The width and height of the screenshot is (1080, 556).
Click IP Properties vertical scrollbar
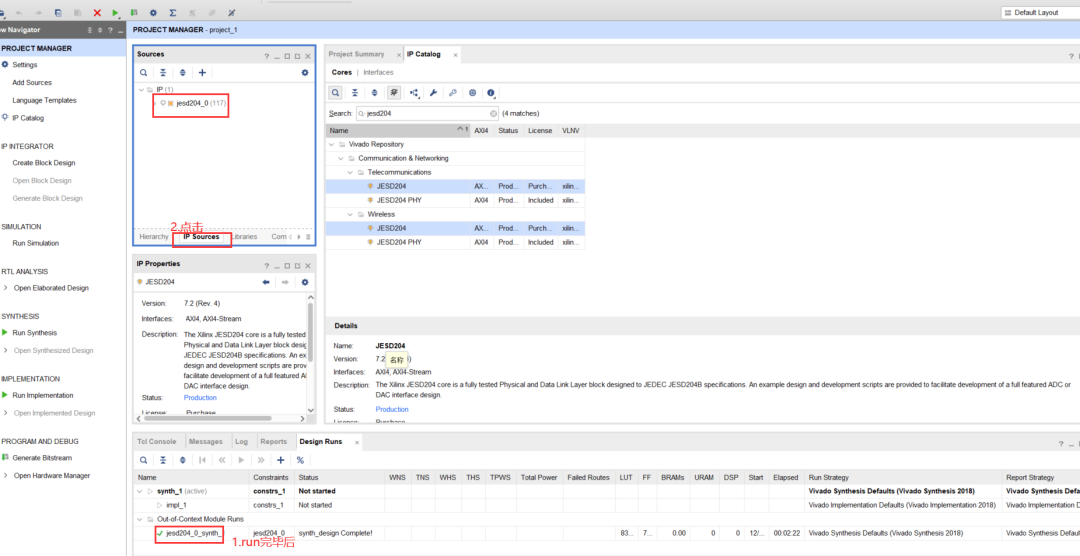(311, 331)
